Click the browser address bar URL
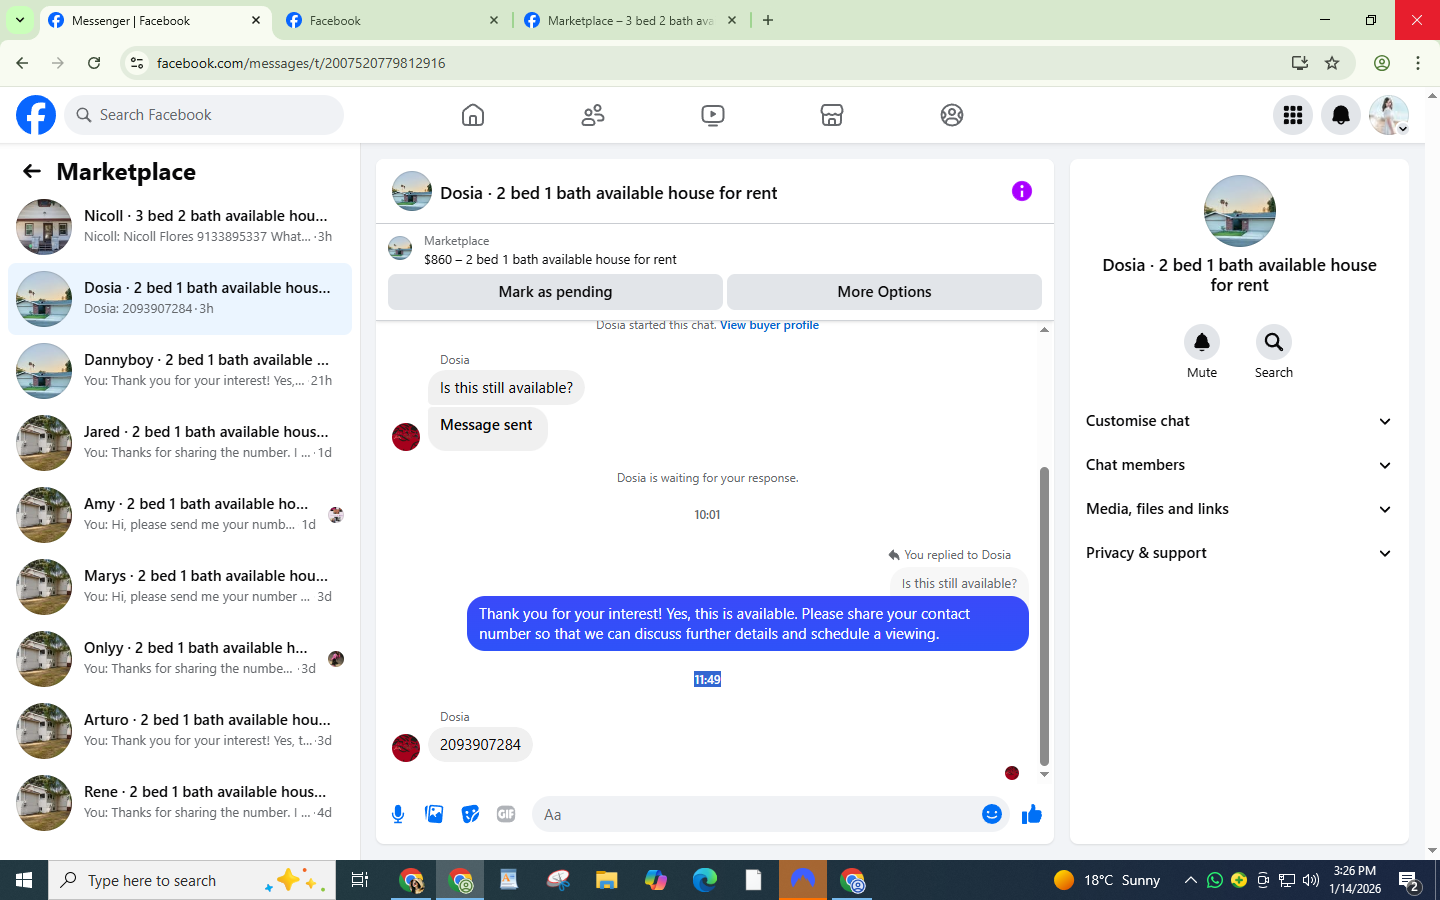The width and height of the screenshot is (1440, 900). coord(301,63)
